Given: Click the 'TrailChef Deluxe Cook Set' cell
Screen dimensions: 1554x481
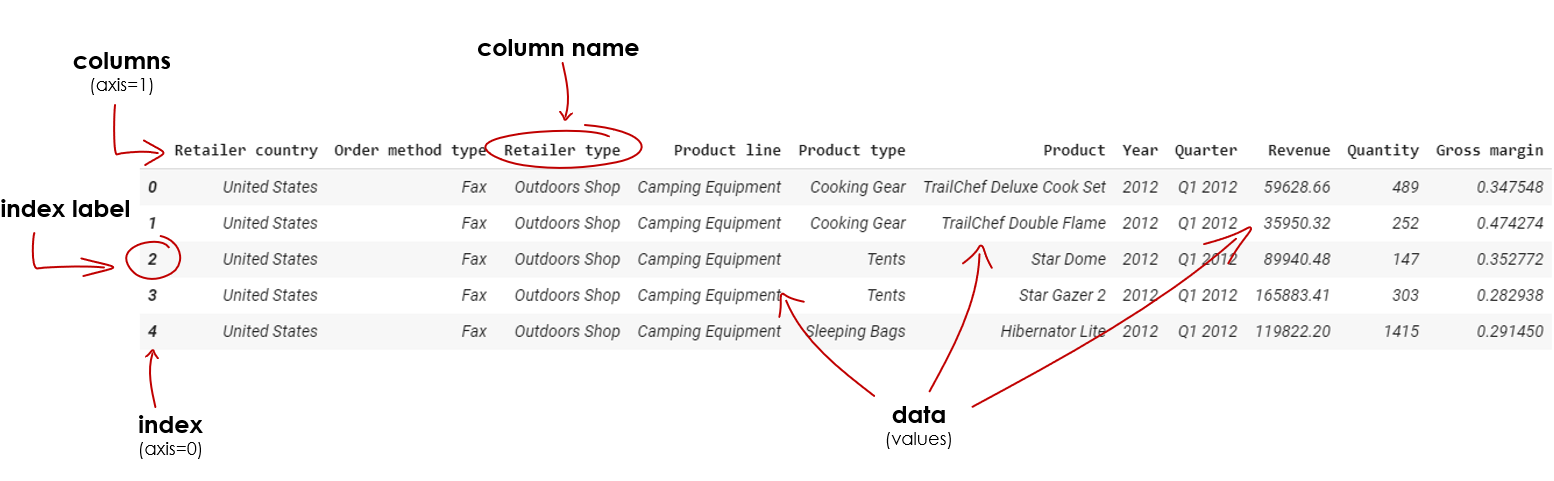Looking at the screenshot, I should [1014, 187].
